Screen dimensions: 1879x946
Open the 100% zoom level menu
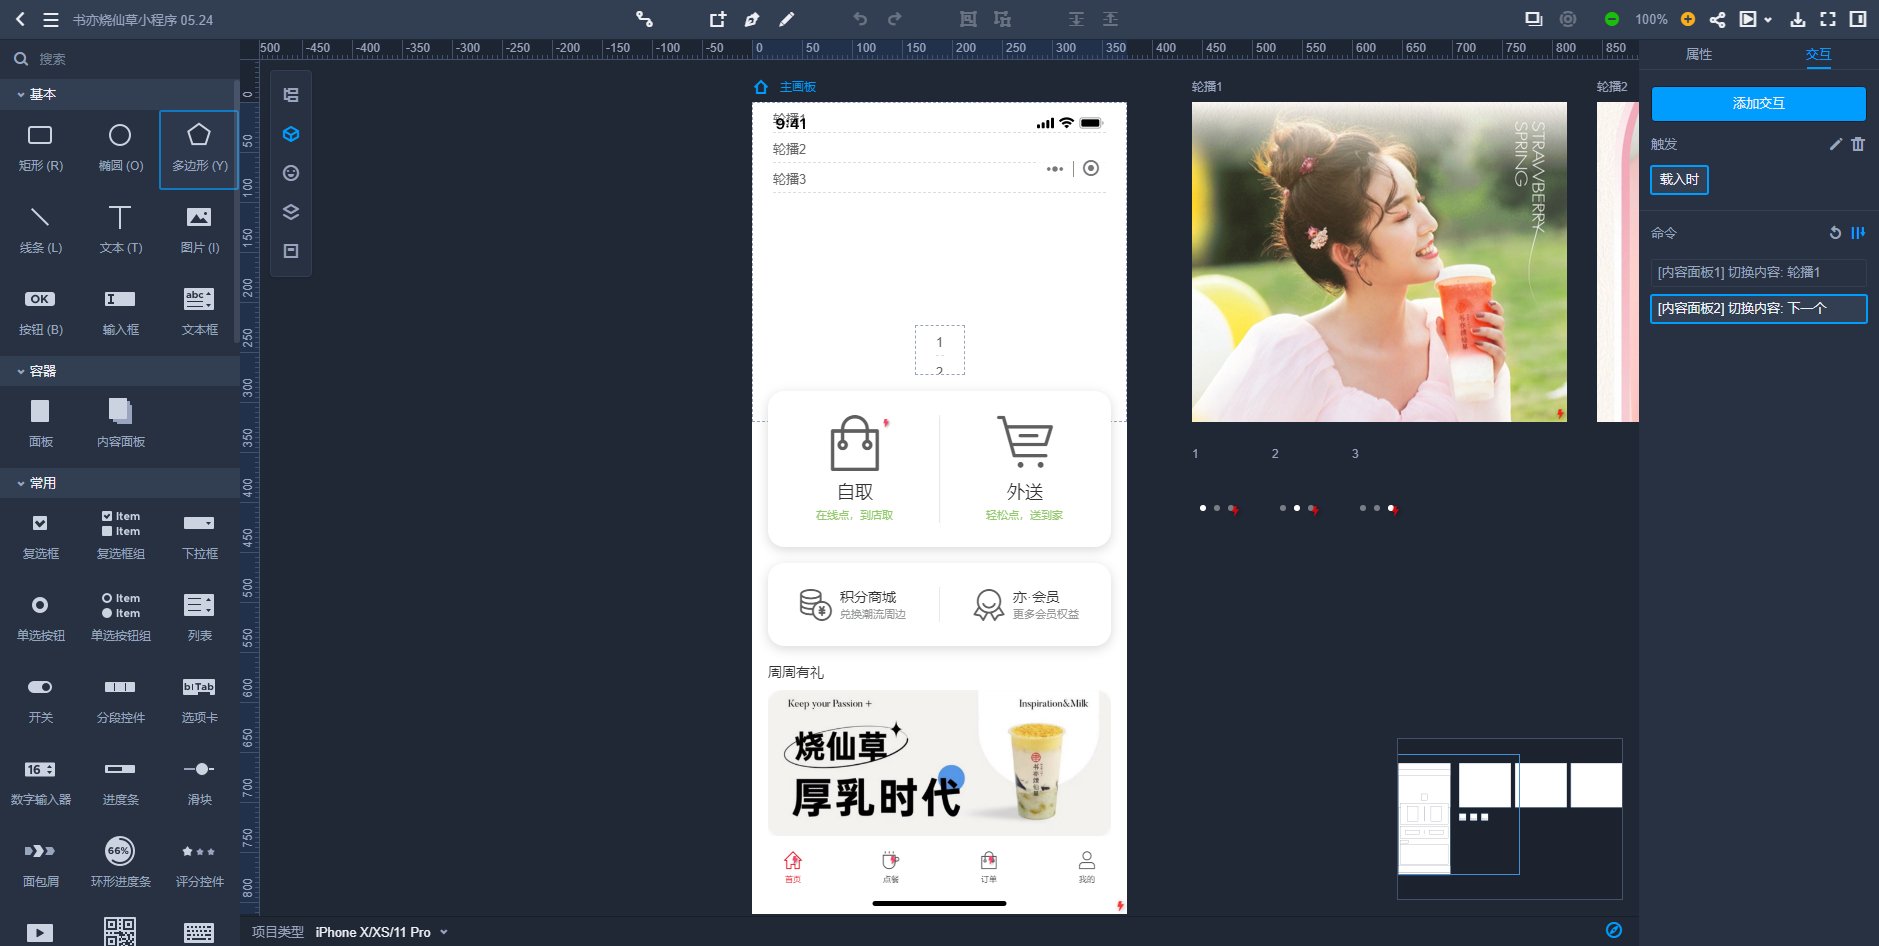(1651, 19)
